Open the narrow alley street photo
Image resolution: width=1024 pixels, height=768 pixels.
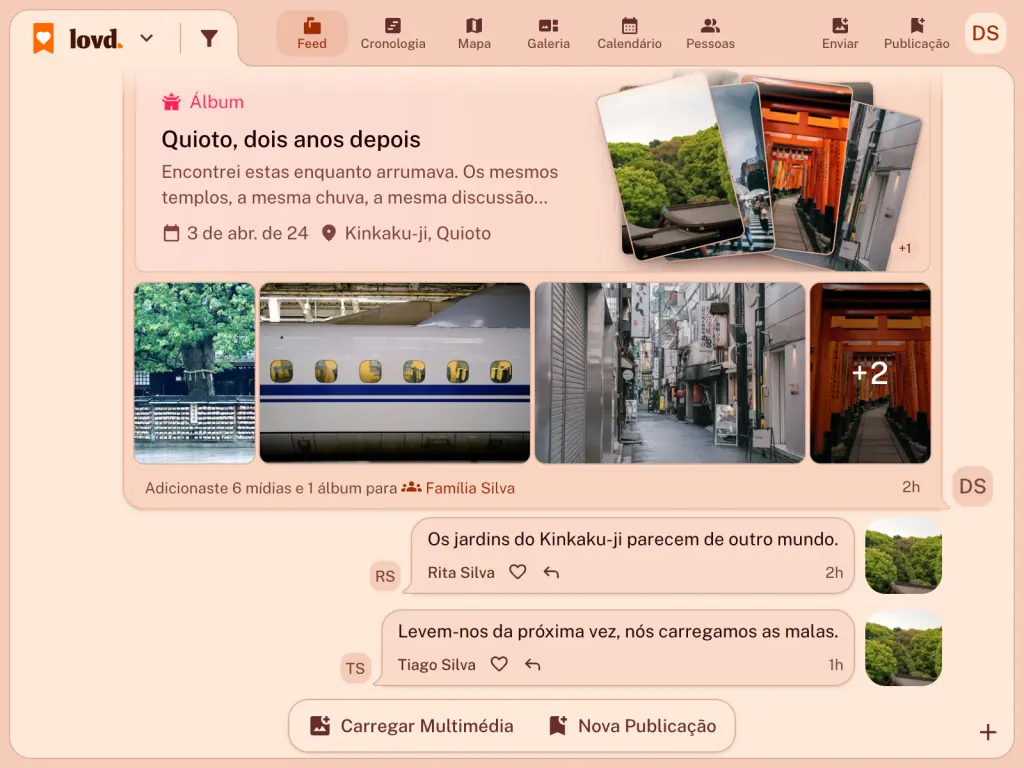pyautogui.click(x=669, y=373)
